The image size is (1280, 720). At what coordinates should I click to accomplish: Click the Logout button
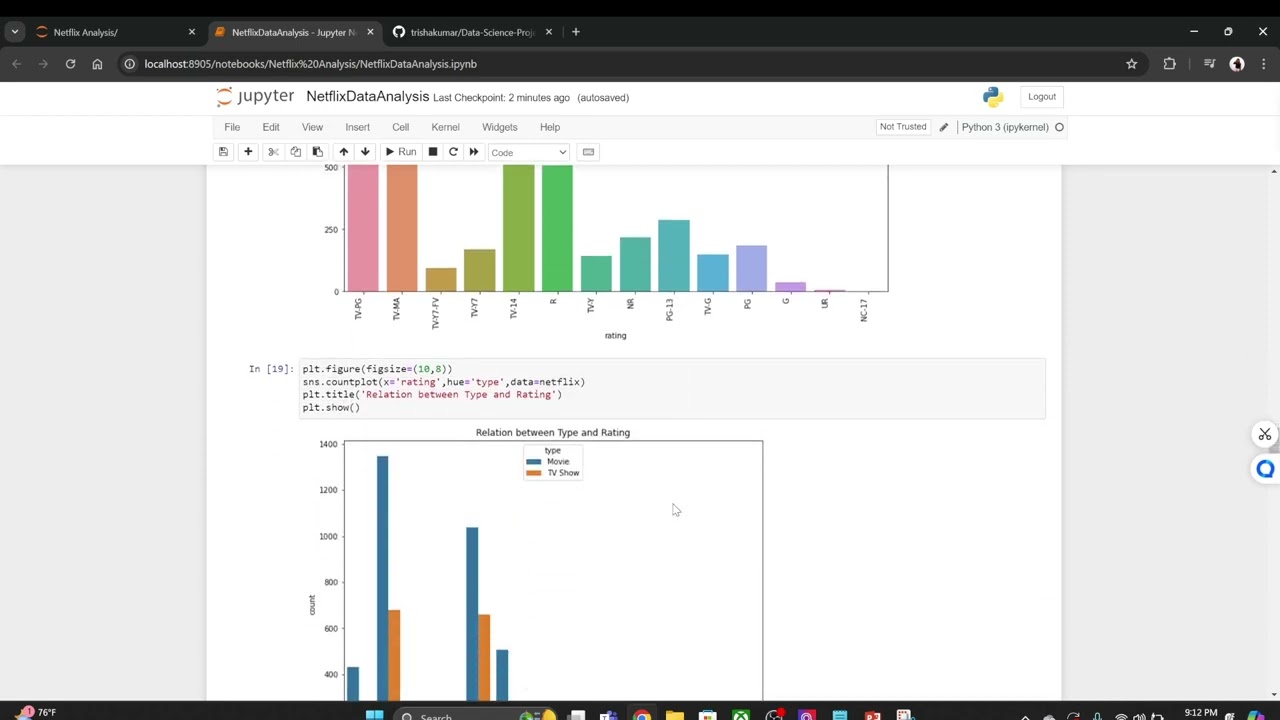click(1042, 97)
